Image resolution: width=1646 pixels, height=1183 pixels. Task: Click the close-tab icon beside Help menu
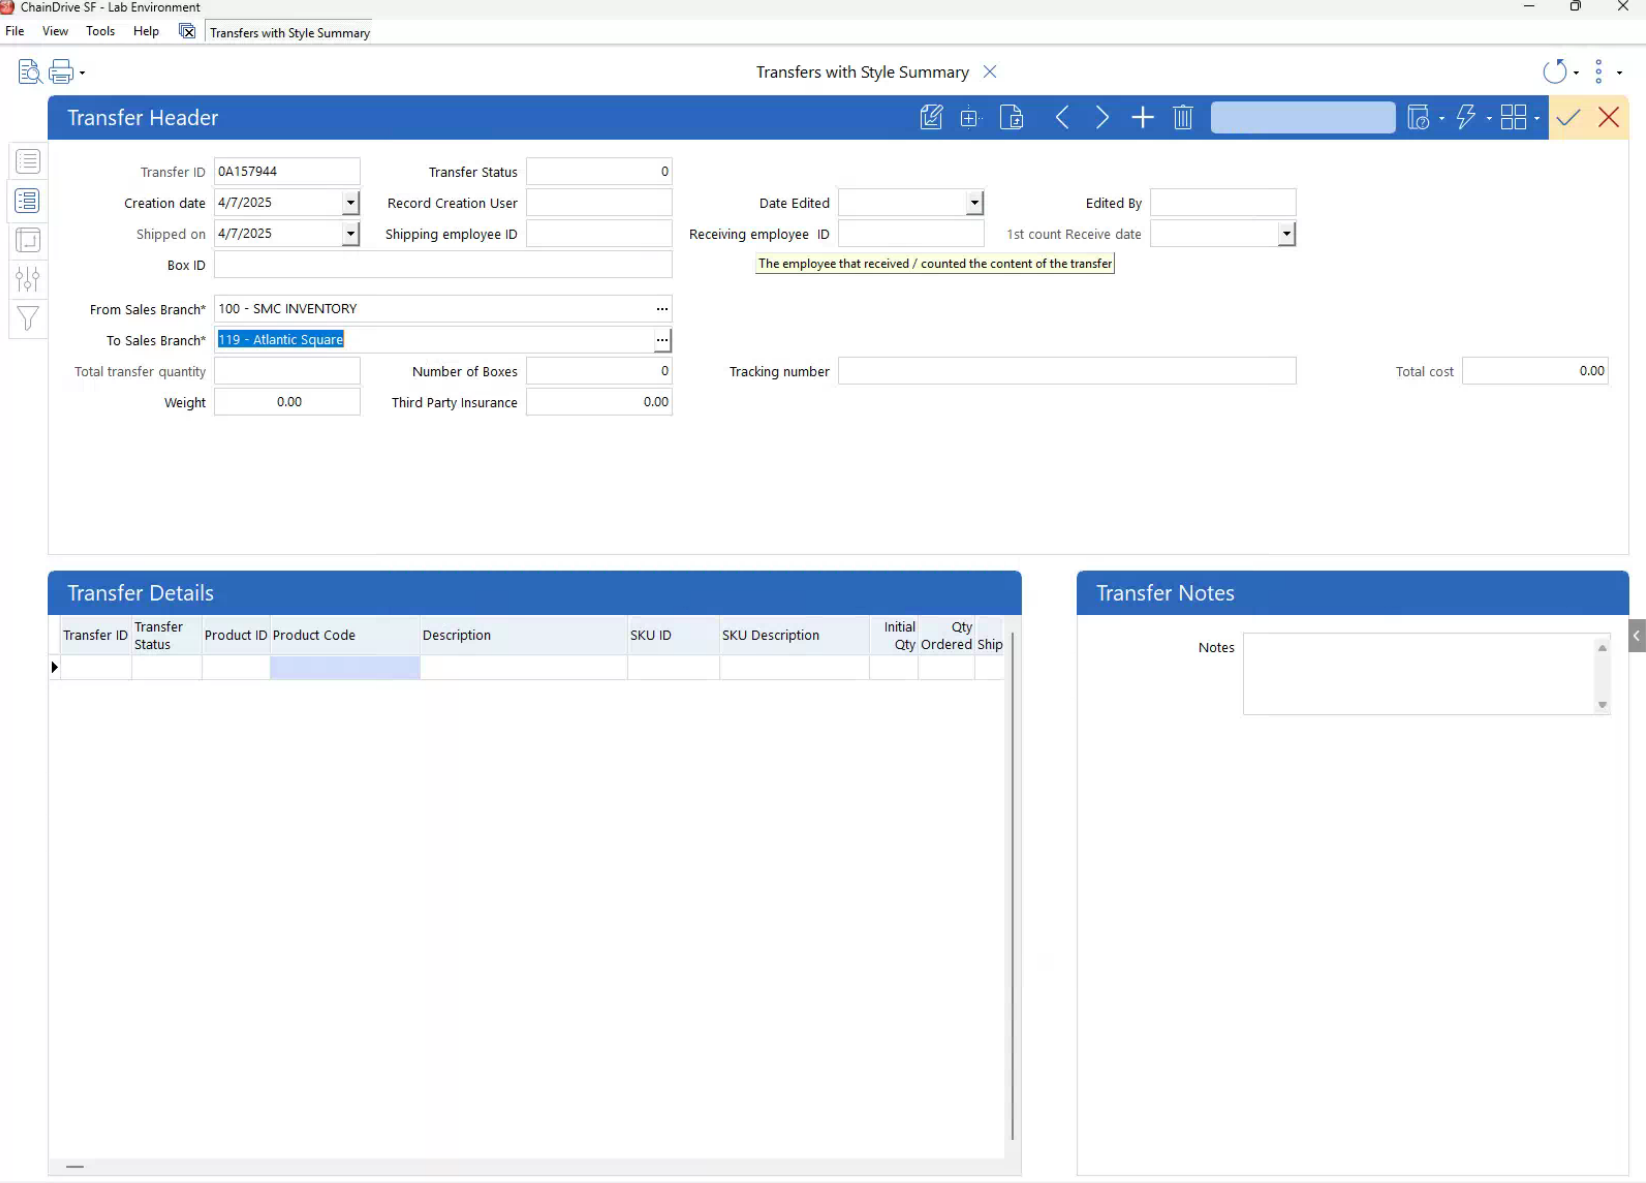[187, 31]
